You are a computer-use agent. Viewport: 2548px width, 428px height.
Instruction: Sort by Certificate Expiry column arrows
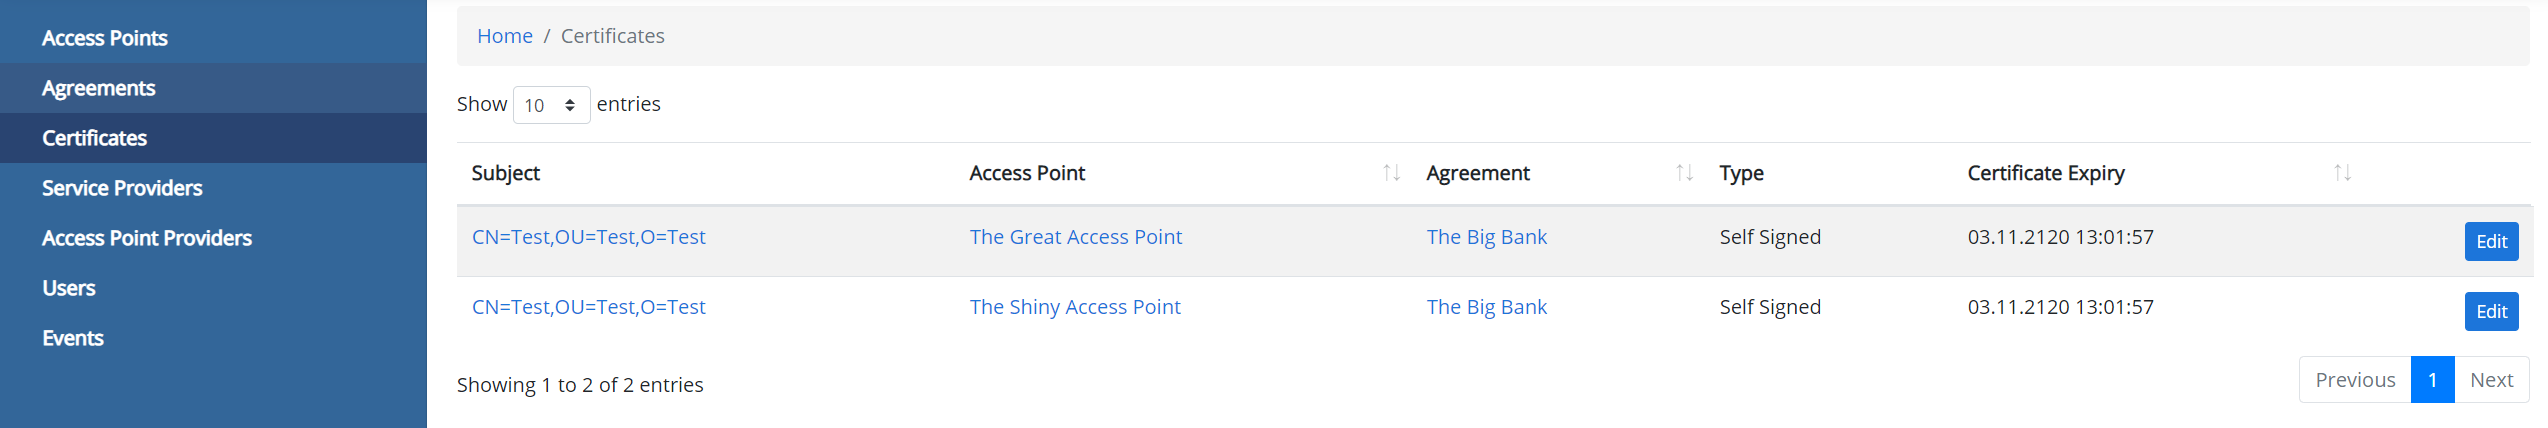point(2342,173)
